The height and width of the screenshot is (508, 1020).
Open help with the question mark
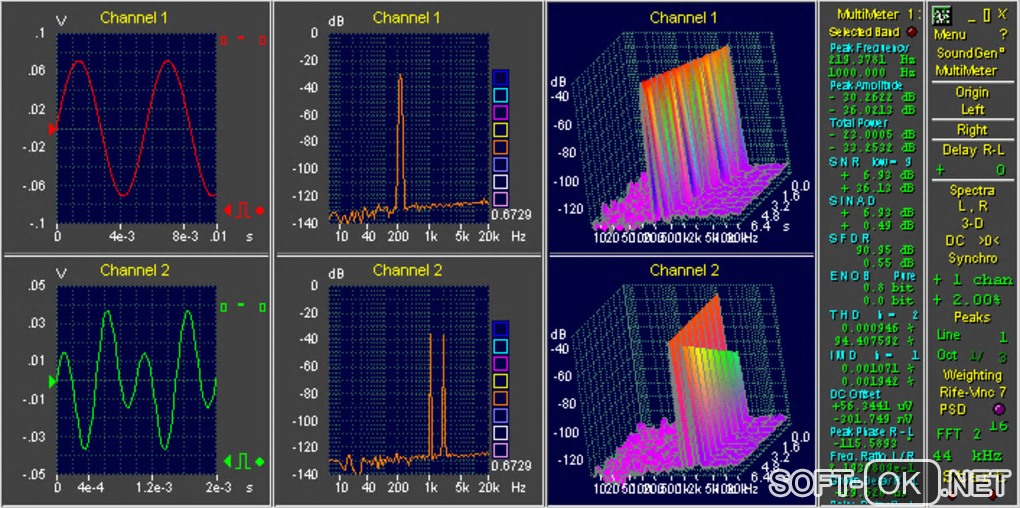1003,34
